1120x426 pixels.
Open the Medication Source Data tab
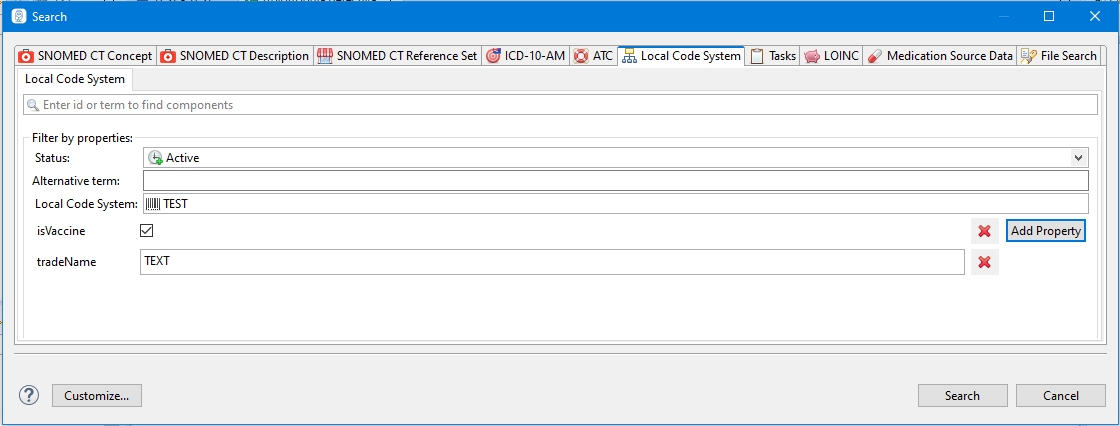(x=940, y=56)
